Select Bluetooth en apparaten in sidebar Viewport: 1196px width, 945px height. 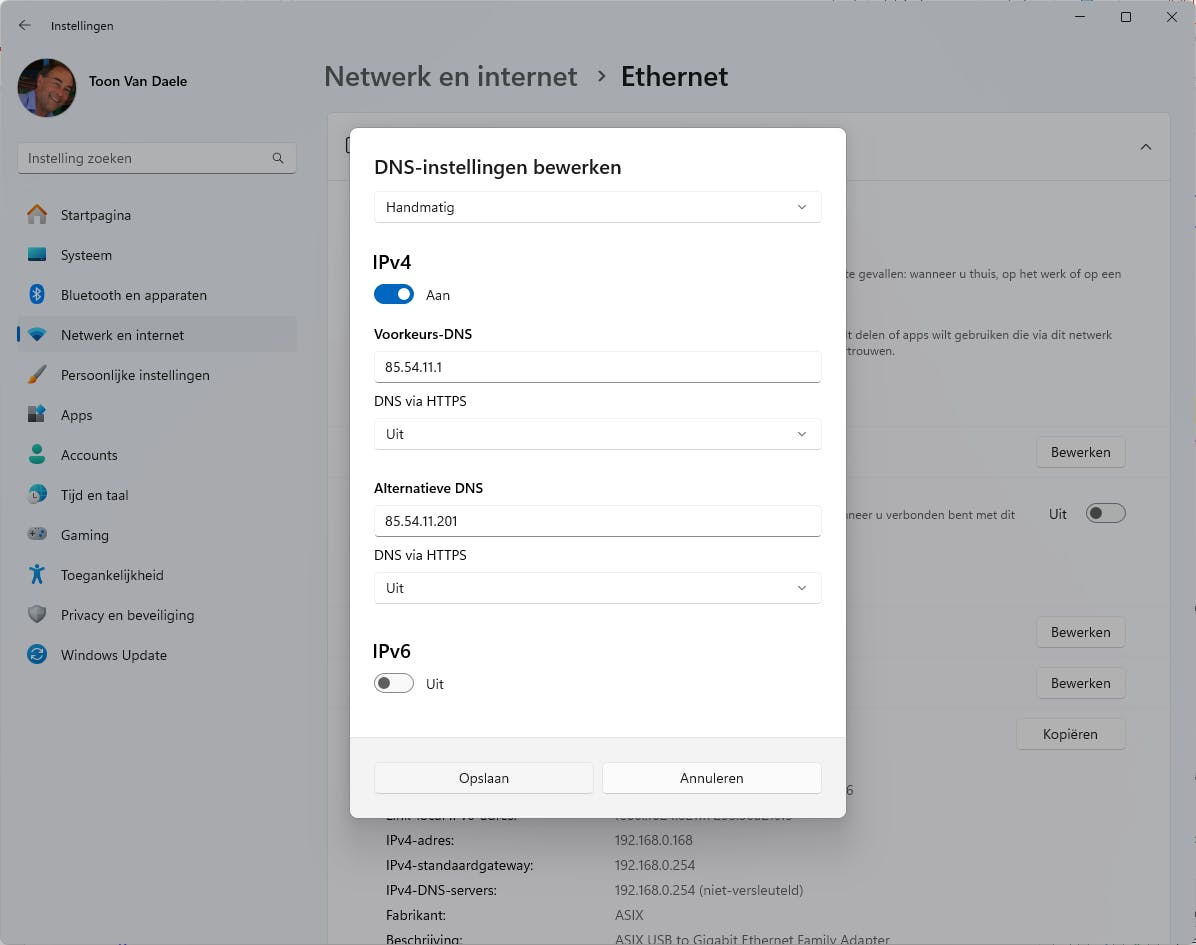(x=133, y=295)
